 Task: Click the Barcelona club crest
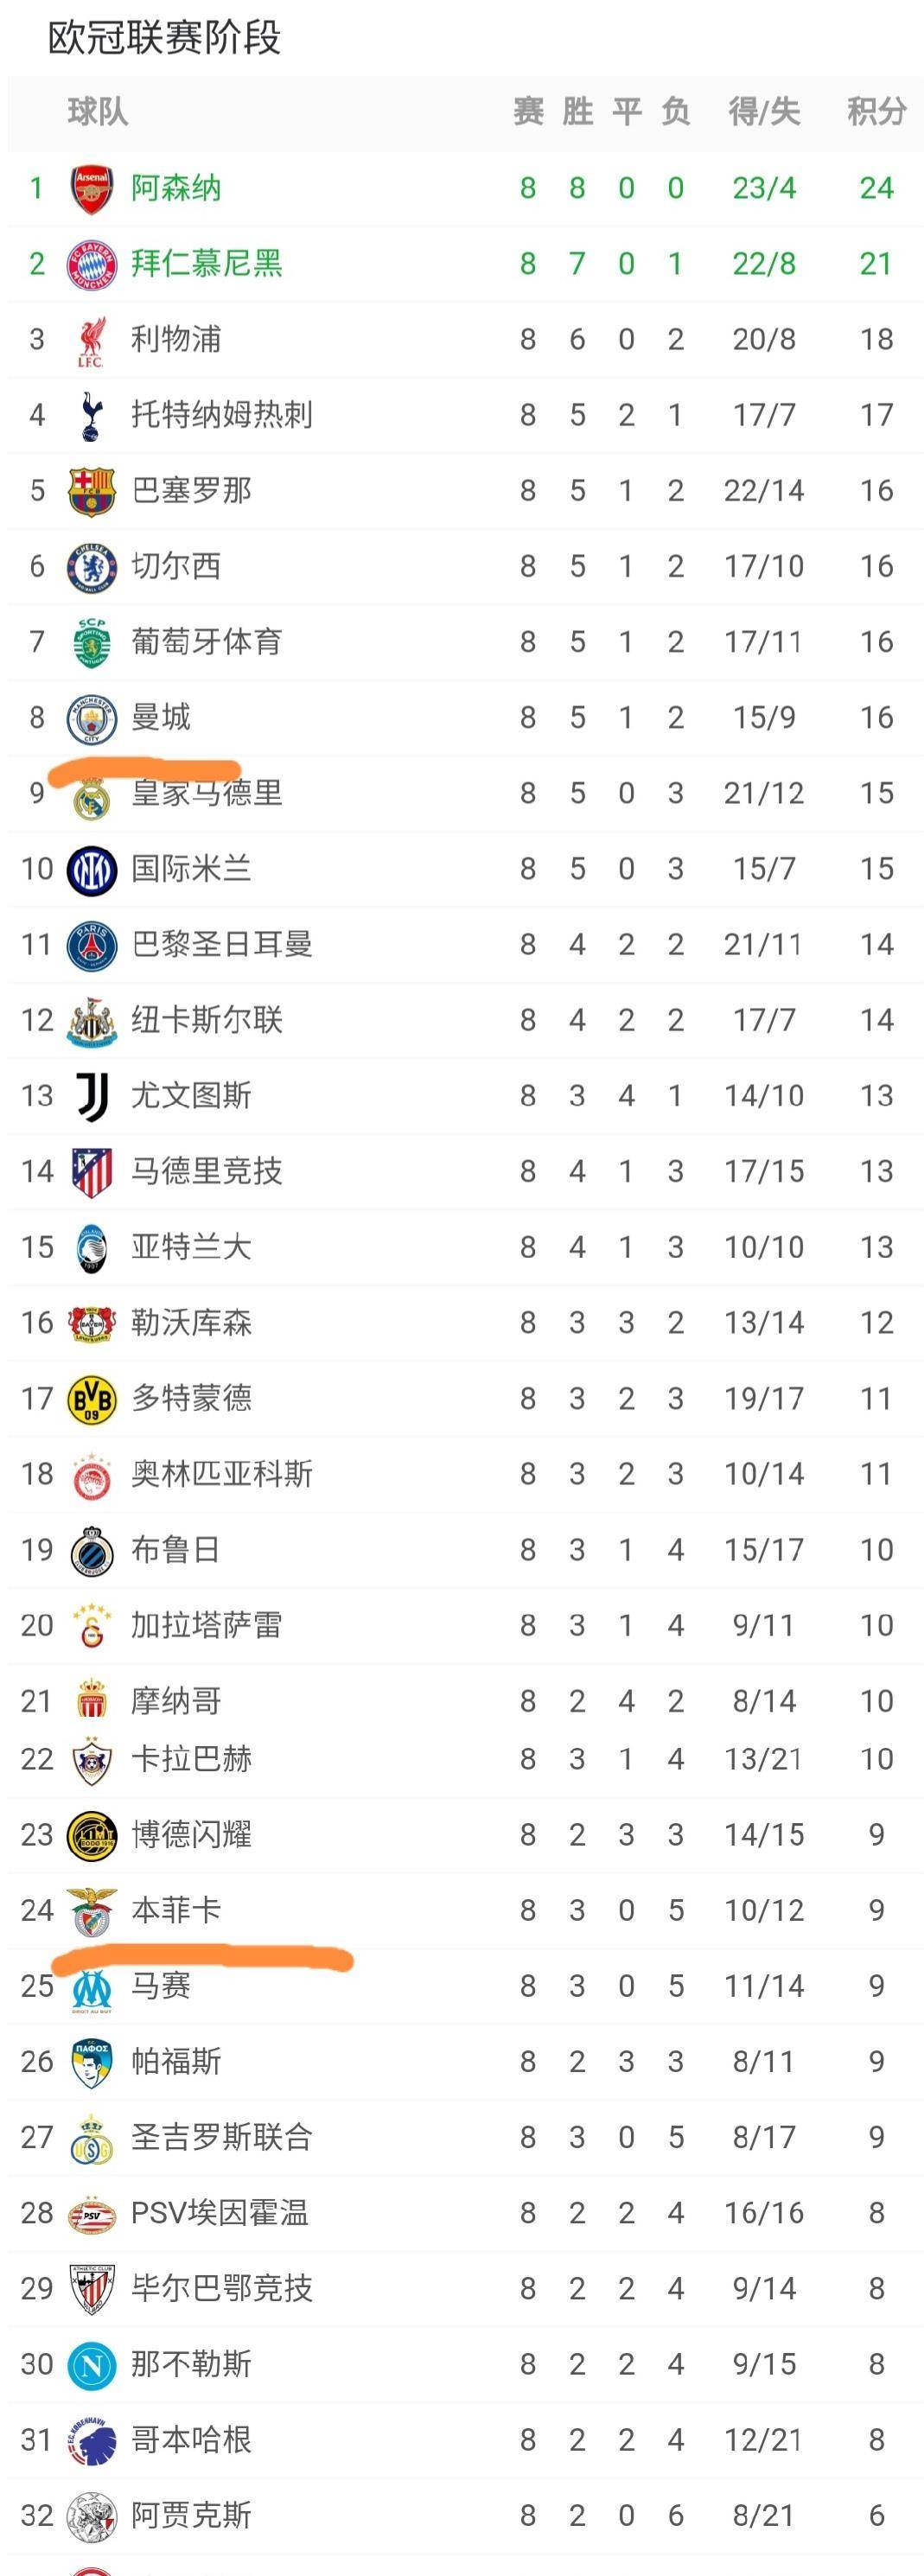(x=91, y=491)
